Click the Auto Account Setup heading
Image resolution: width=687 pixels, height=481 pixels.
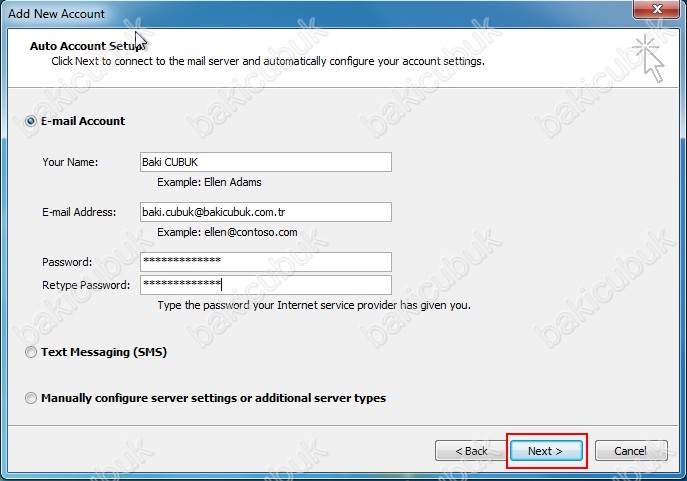pyautogui.click(x=87, y=46)
